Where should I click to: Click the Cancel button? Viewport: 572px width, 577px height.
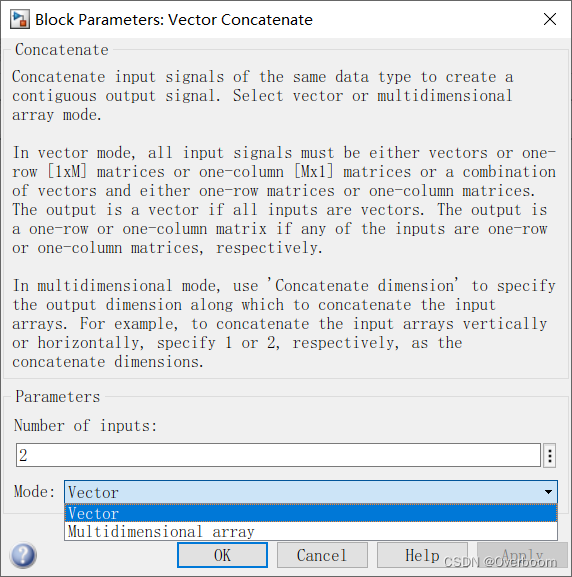[322, 555]
